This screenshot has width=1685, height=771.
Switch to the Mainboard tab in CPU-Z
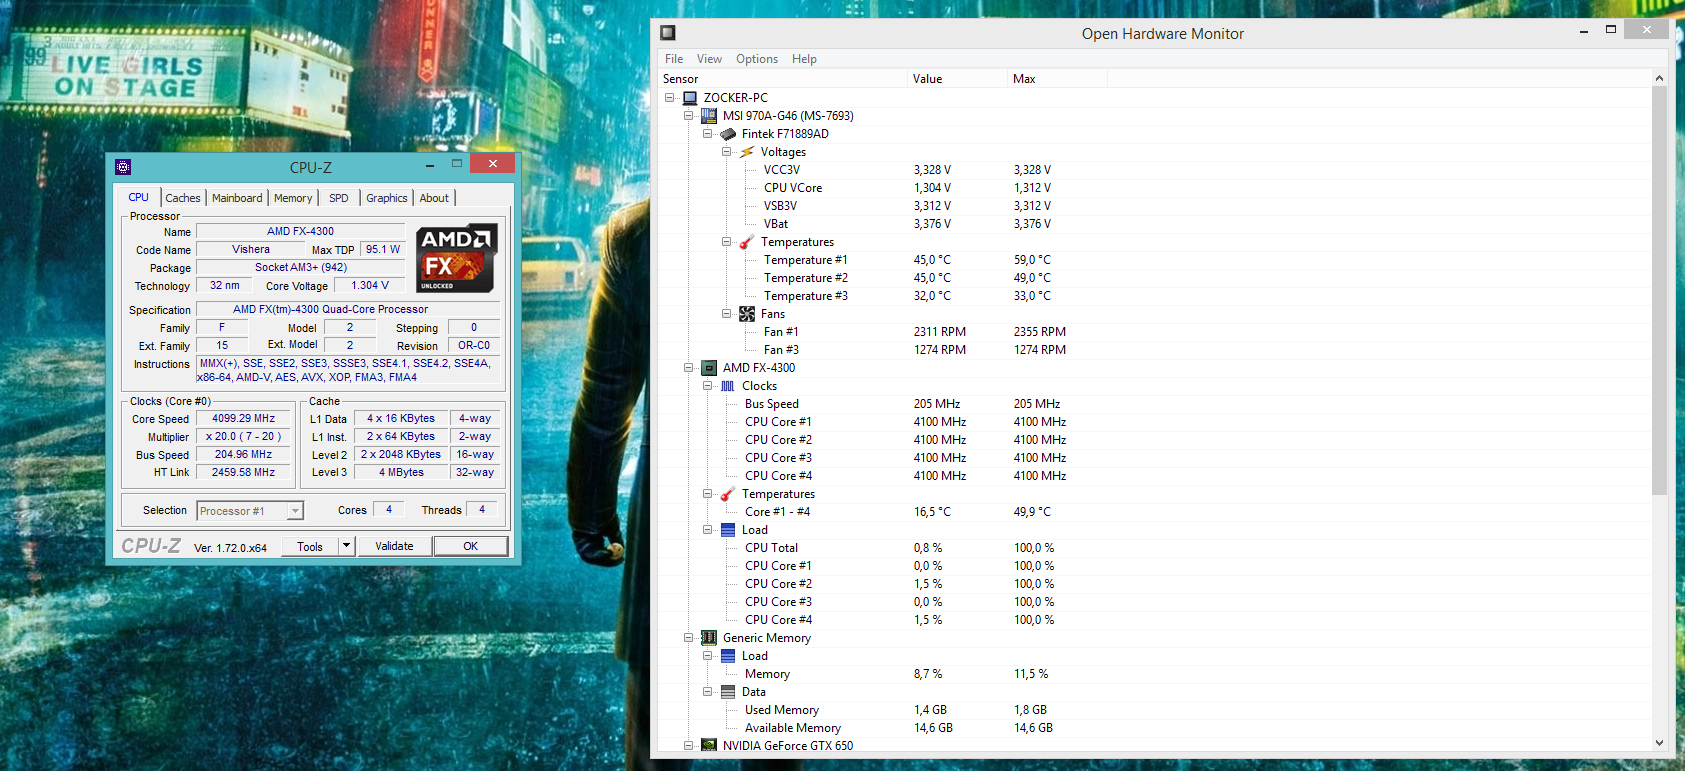[237, 198]
